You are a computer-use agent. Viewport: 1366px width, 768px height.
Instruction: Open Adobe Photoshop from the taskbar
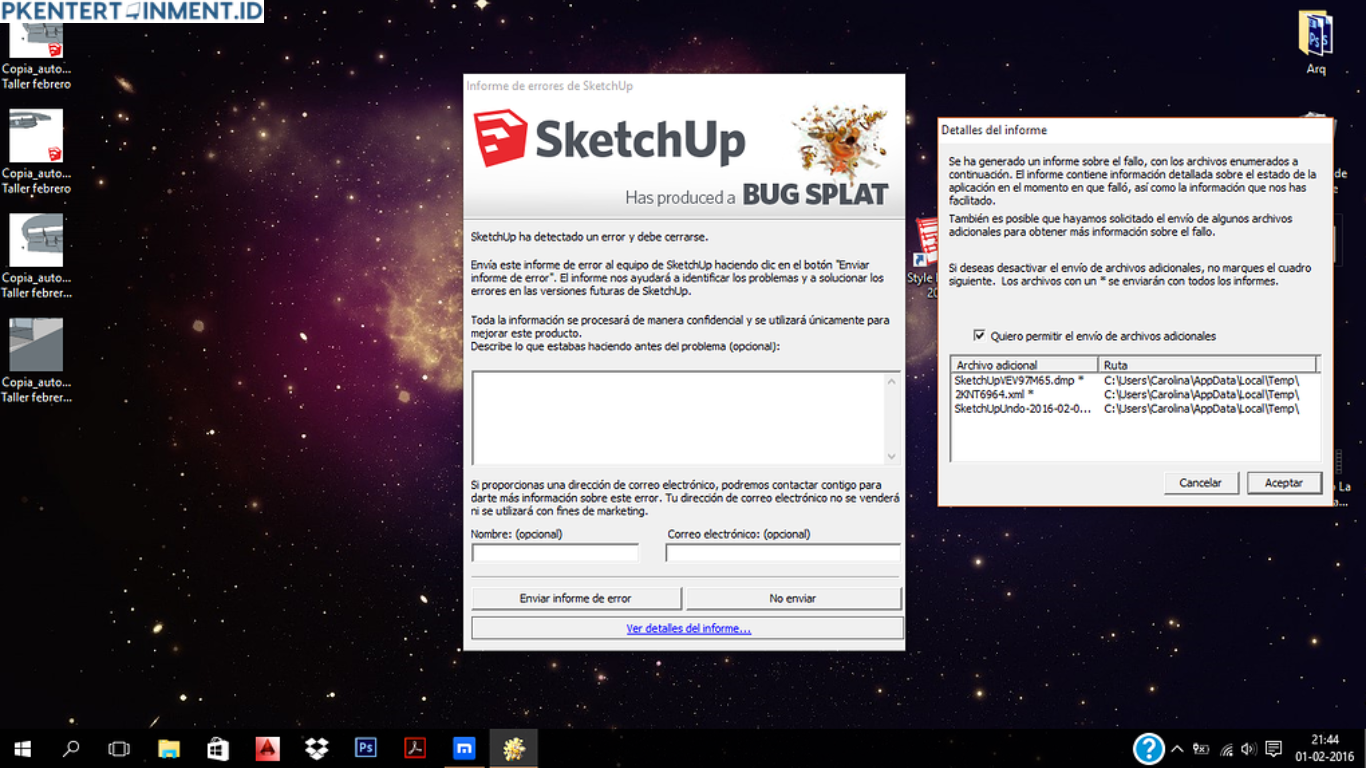pyautogui.click(x=365, y=747)
